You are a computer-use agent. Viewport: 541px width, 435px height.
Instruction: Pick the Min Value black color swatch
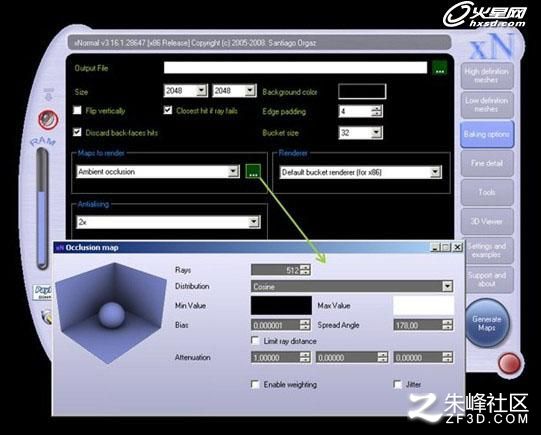click(281, 305)
